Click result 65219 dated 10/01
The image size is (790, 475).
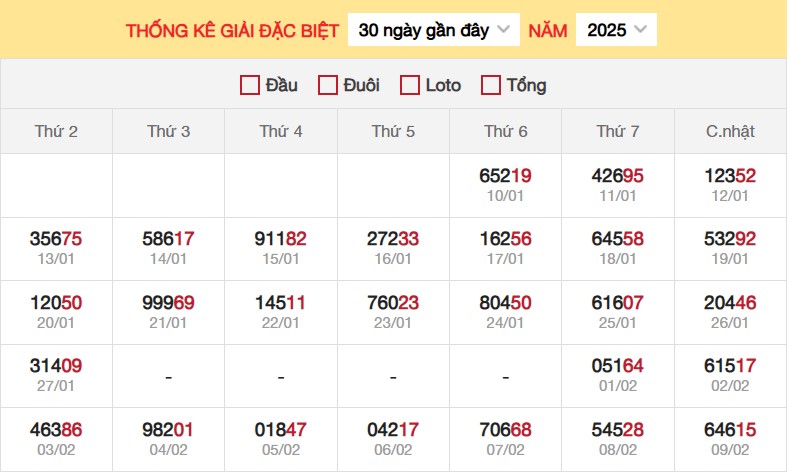point(505,176)
